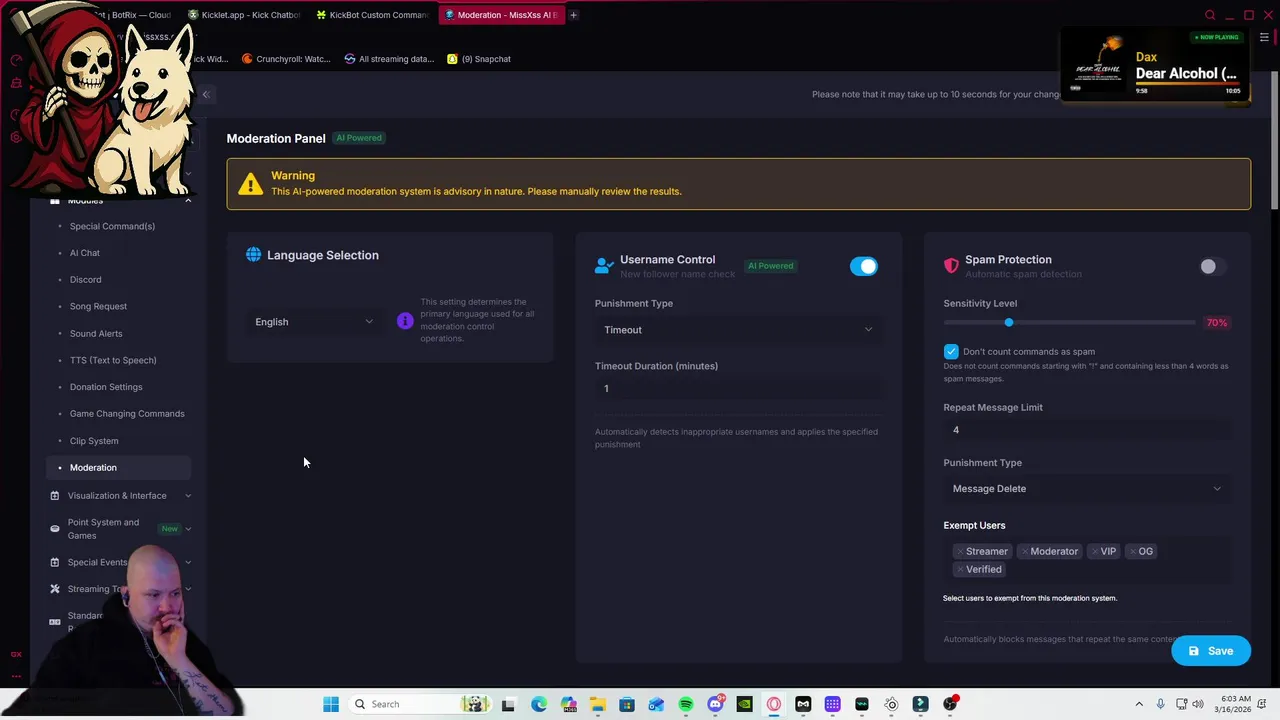
Task: Open Special Command(s) in sidebar
Action: click(112, 226)
